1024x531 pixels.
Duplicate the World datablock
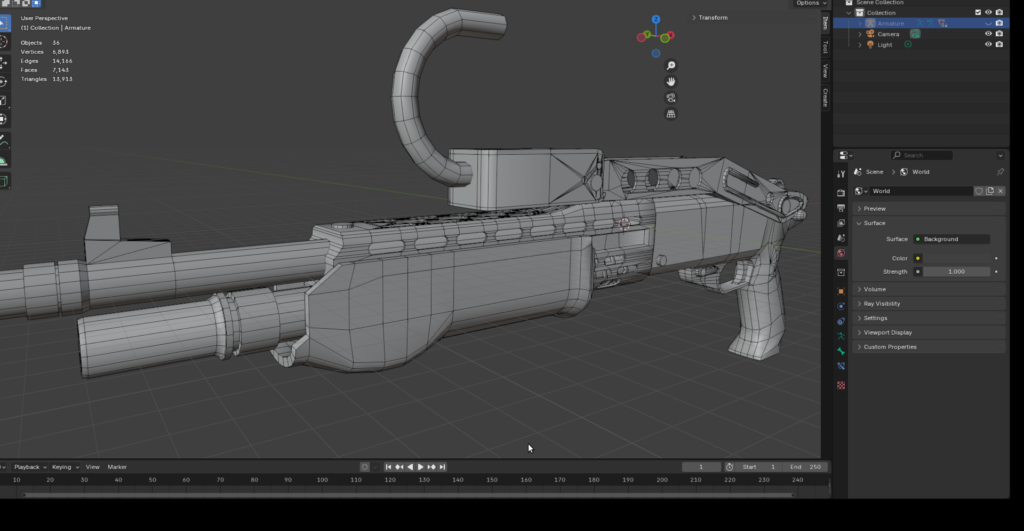coord(990,191)
